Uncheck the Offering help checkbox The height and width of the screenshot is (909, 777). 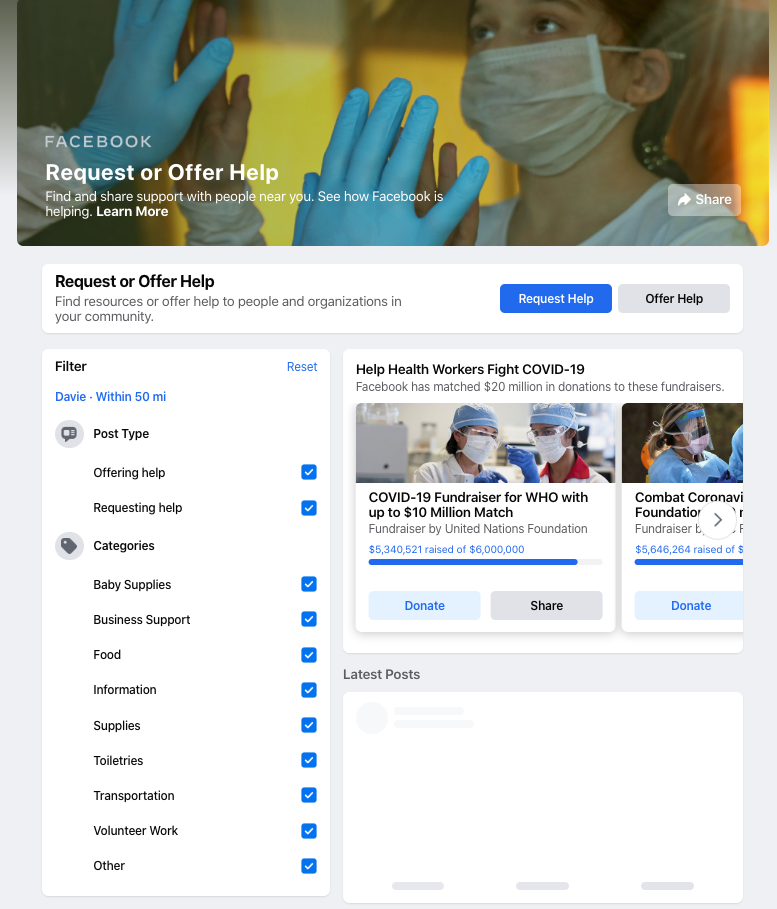(309, 472)
